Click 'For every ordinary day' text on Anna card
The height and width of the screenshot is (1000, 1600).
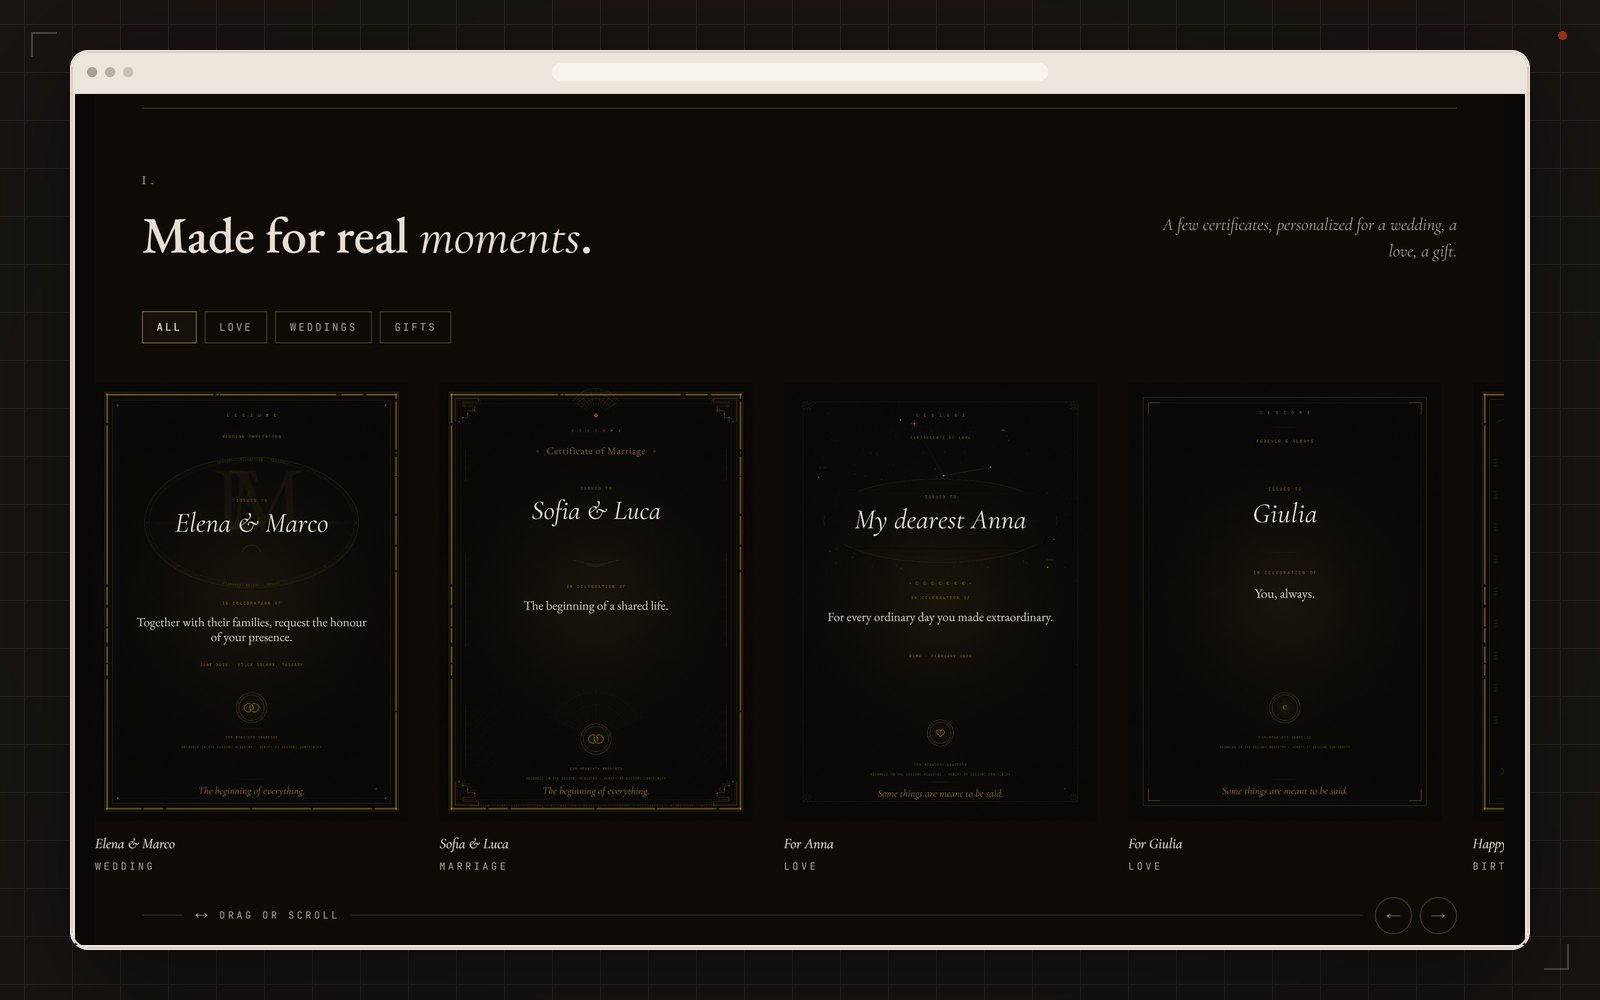(x=940, y=618)
